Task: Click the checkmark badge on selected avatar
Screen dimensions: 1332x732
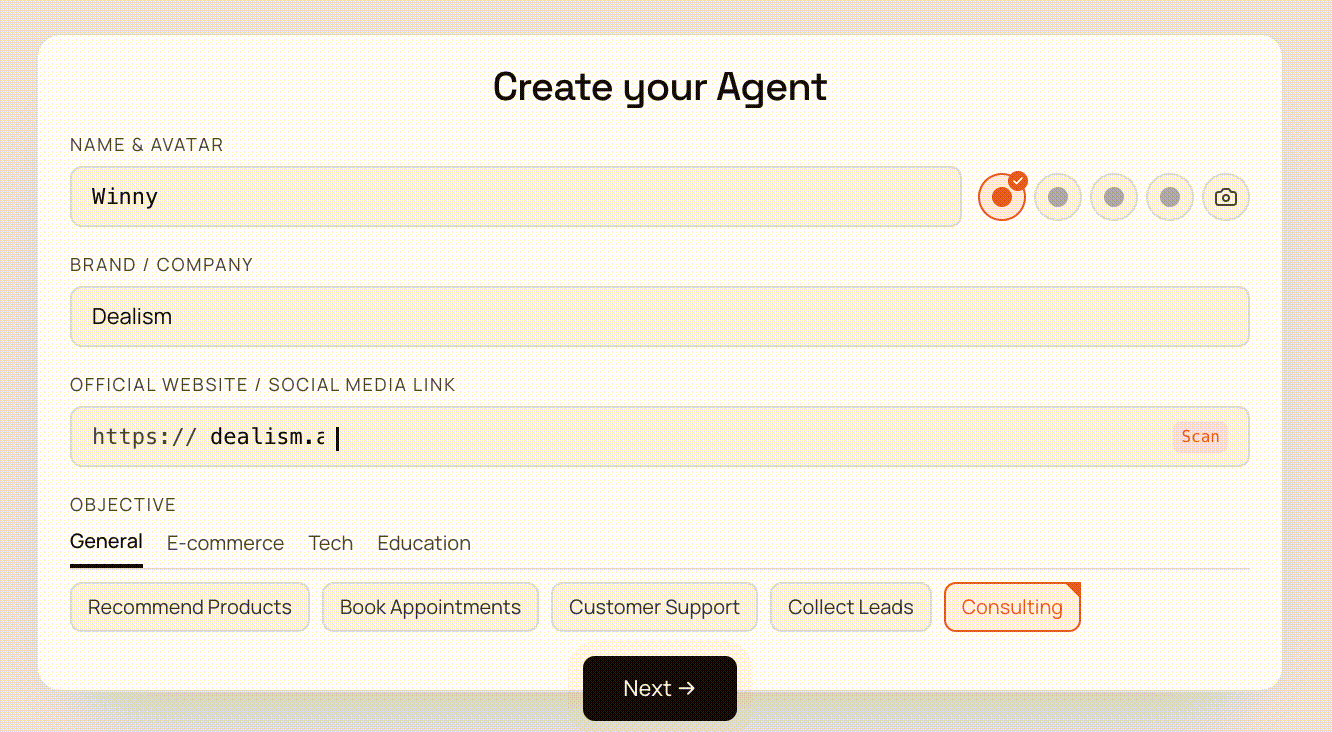Action: (x=1018, y=181)
